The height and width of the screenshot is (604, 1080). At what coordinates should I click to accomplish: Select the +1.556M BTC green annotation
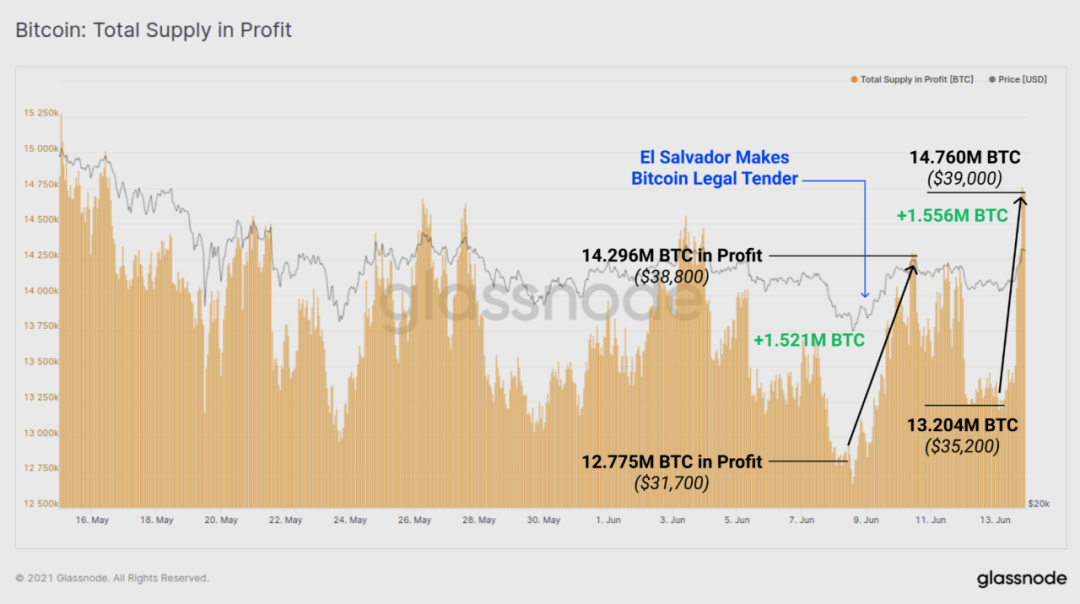955,215
